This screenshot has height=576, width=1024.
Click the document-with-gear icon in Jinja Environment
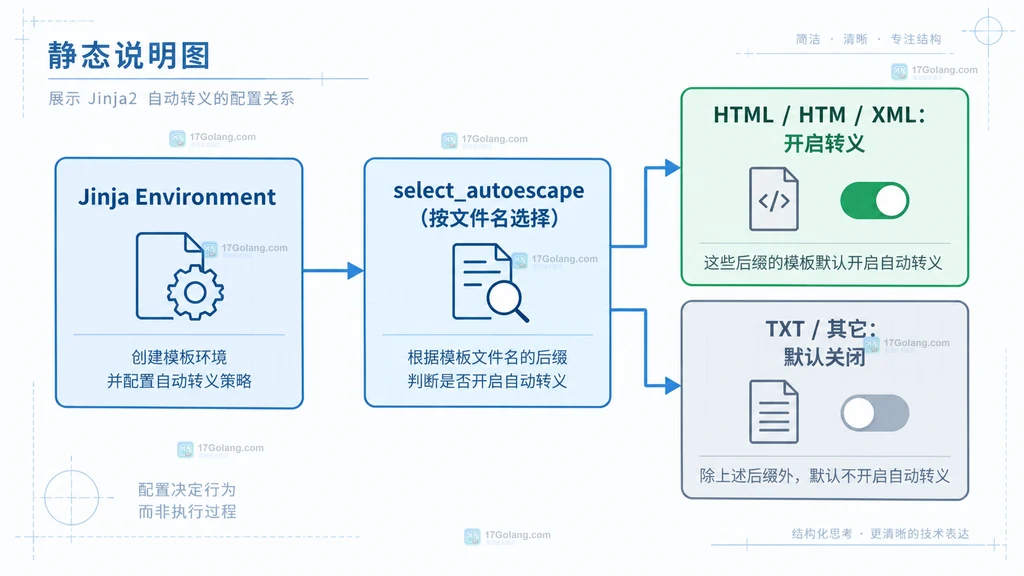180,276
